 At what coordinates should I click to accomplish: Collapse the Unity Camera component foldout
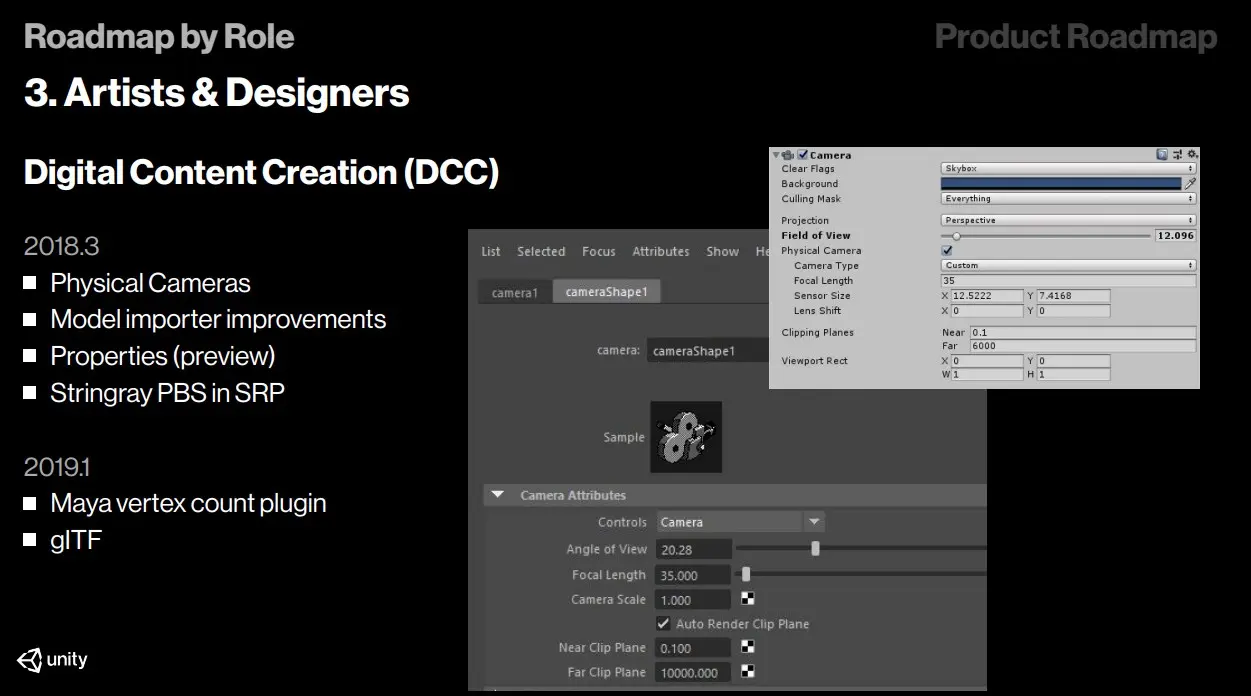coord(776,155)
